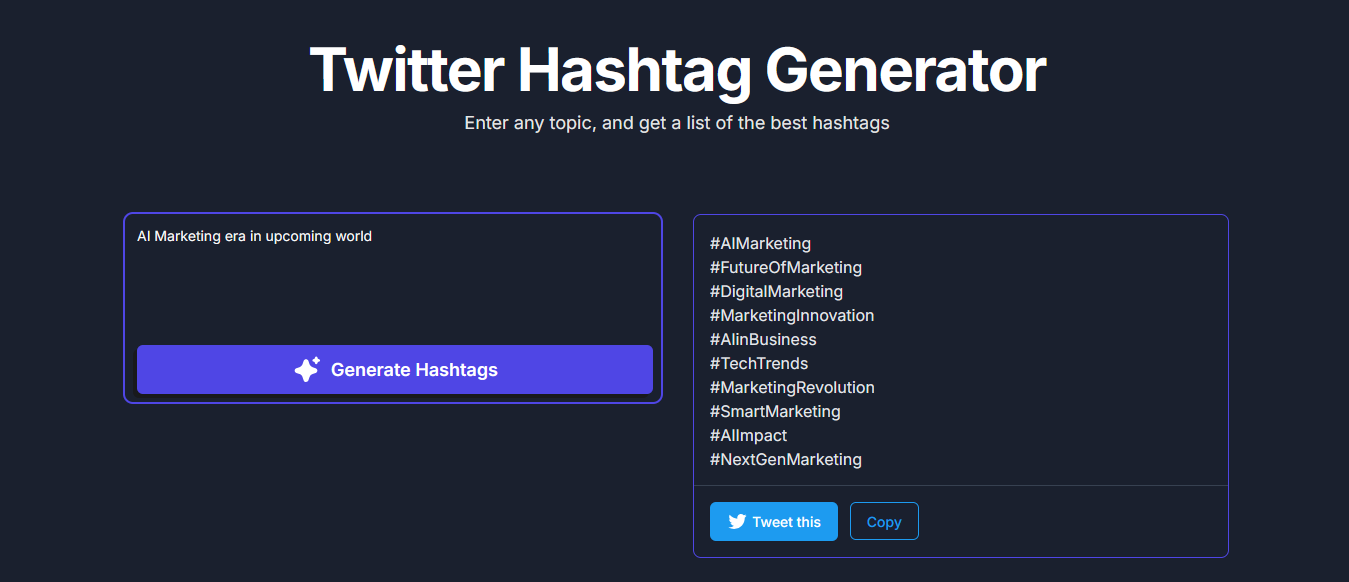The height and width of the screenshot is (582, 1349).
Task: Click the sparkle icon on Generate Hashtags button
Action: point(306,369)
